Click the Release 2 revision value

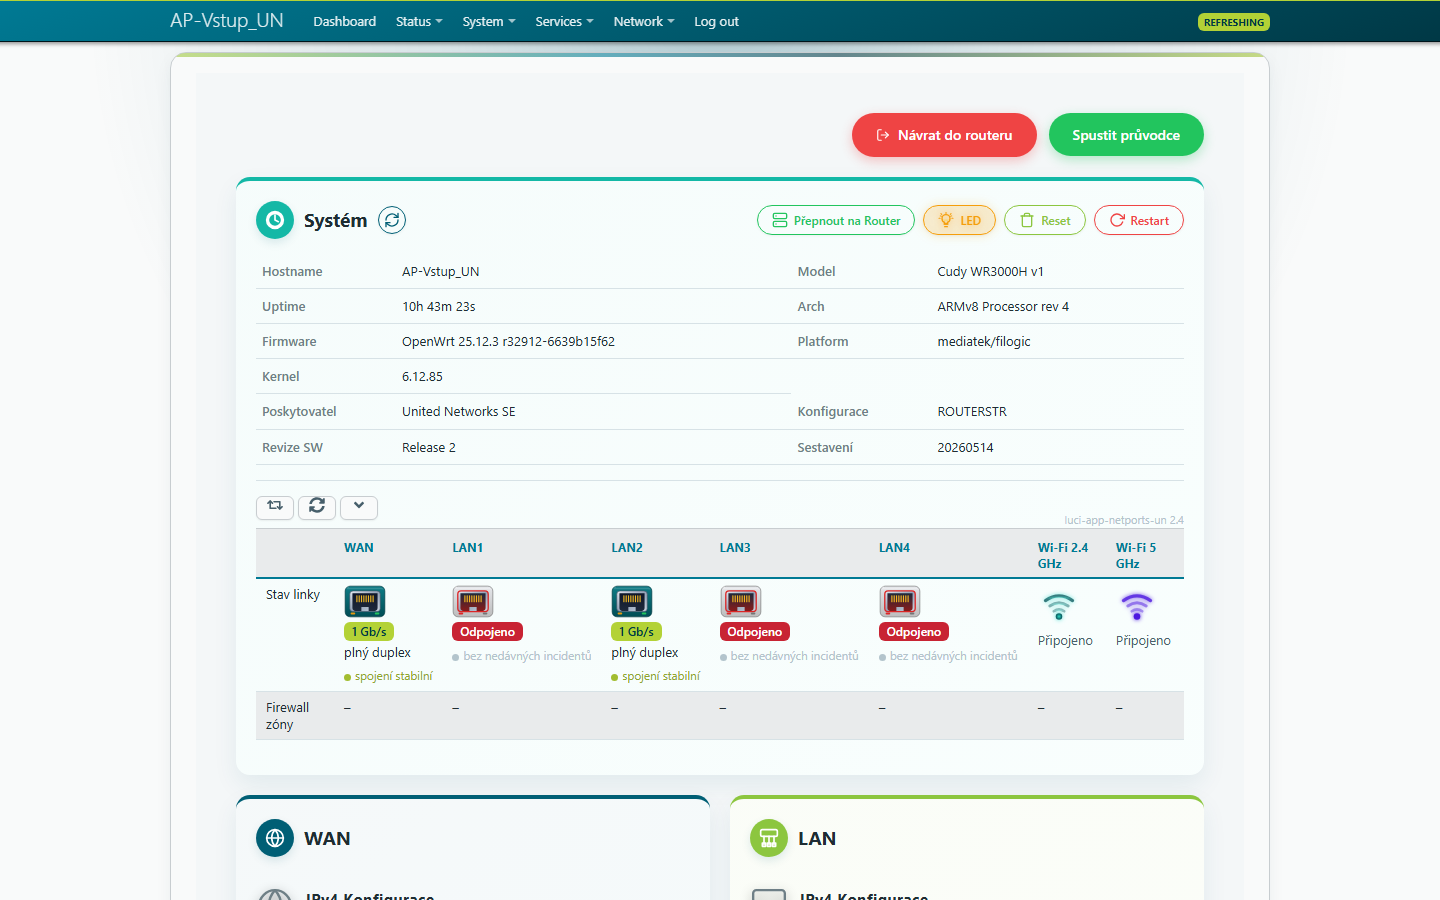click(x=429, y=447)
